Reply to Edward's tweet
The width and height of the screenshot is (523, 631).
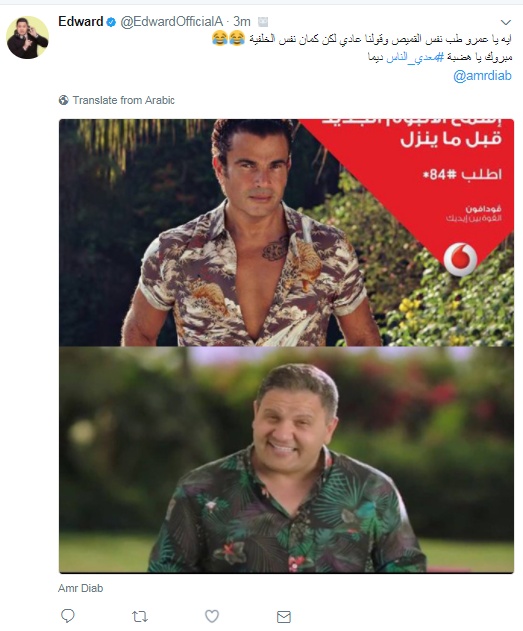coord(68,615)
